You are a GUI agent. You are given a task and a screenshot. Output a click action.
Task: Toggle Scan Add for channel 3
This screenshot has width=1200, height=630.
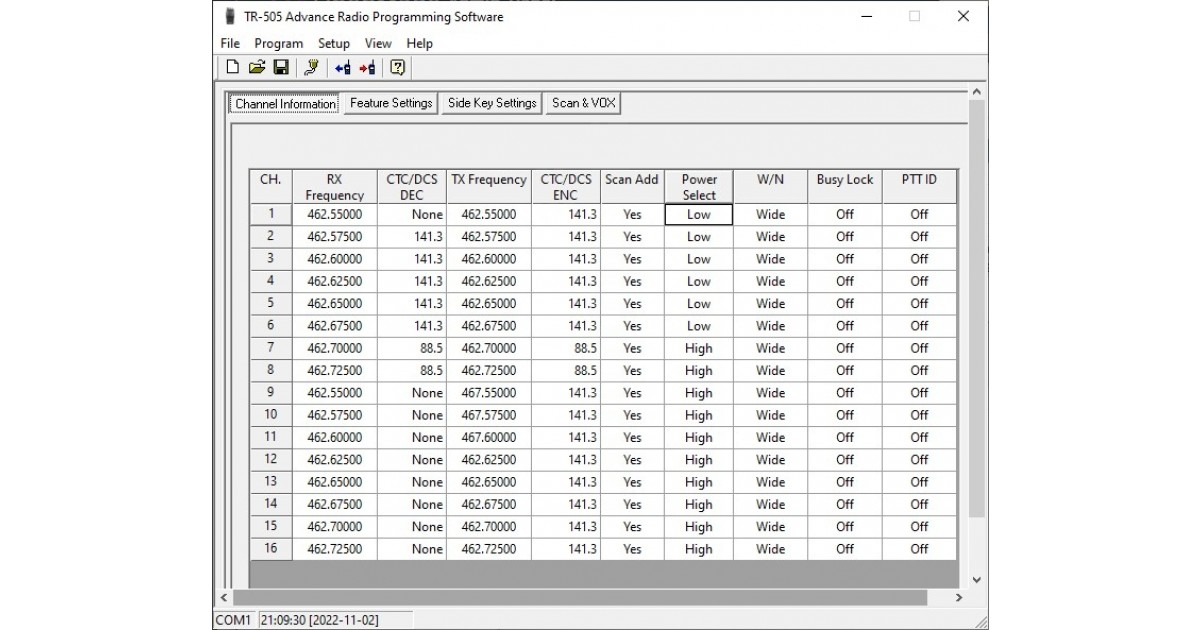pyautogui.click(x=632, y=259)
